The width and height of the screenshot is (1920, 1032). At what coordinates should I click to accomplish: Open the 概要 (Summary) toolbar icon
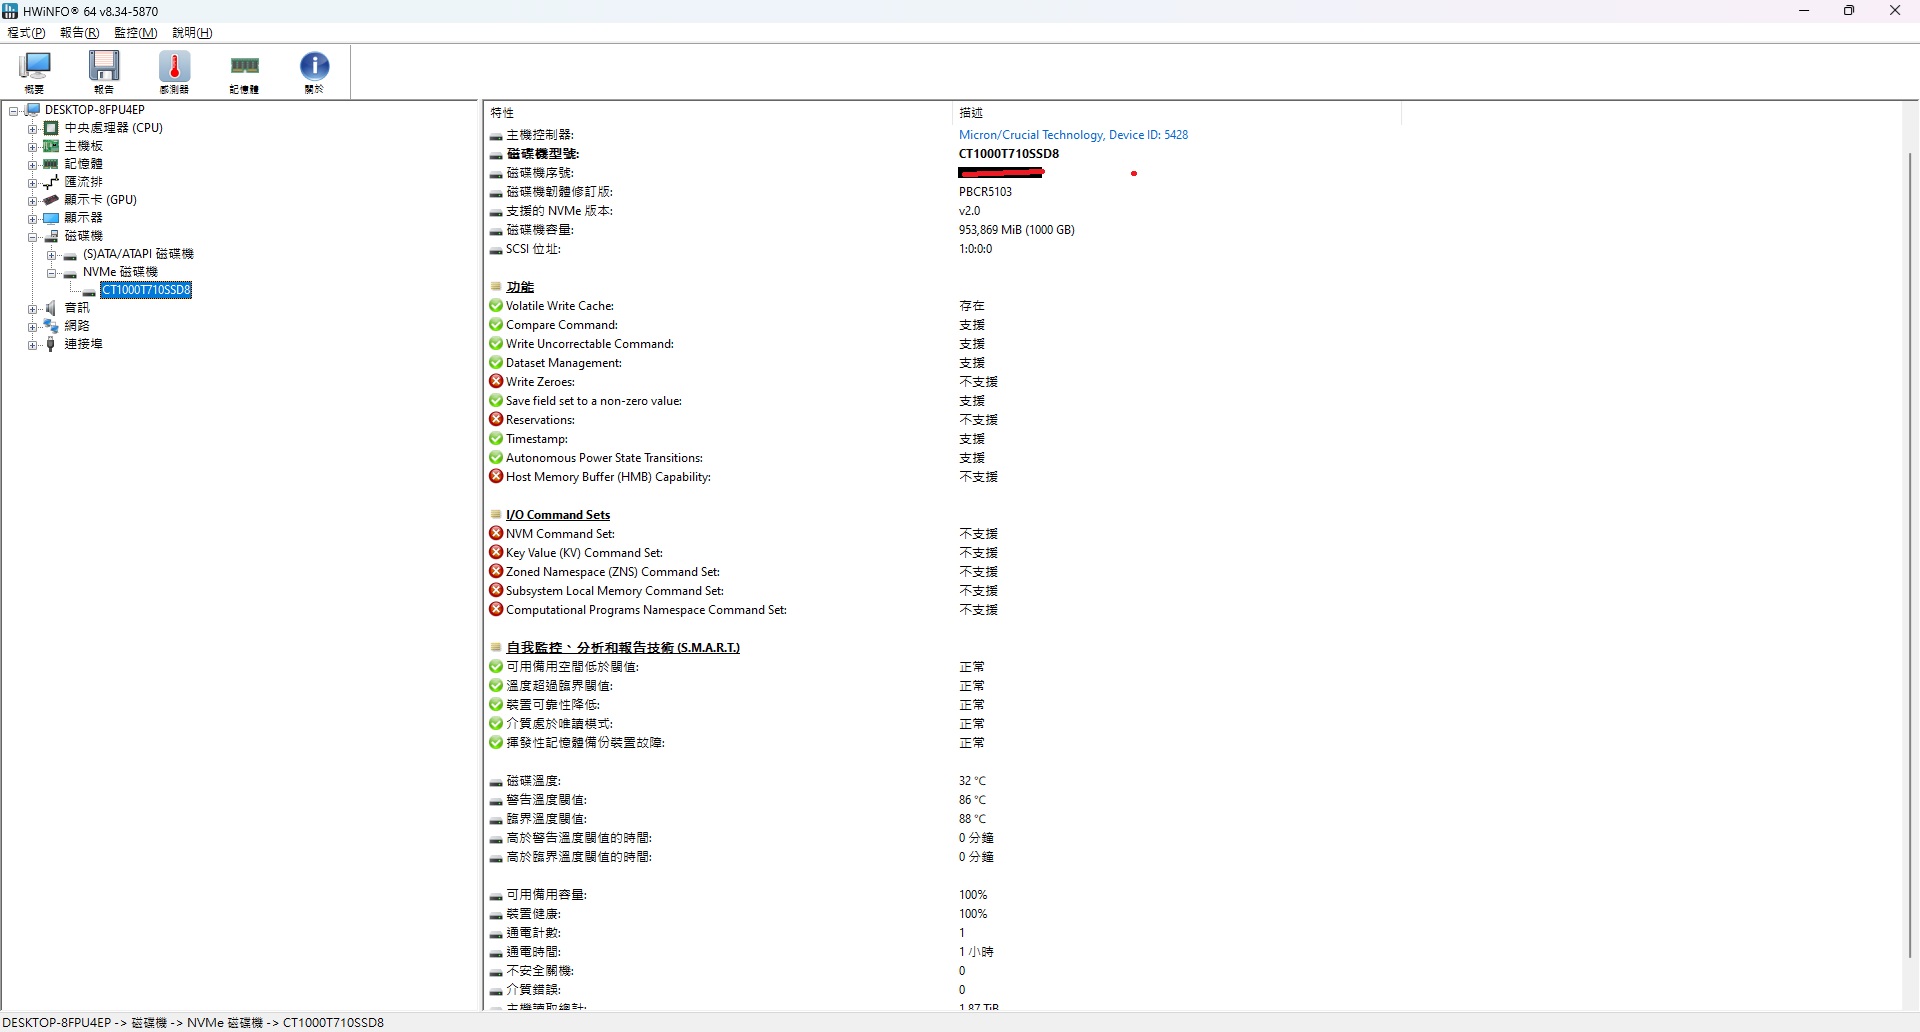point(35,70)
